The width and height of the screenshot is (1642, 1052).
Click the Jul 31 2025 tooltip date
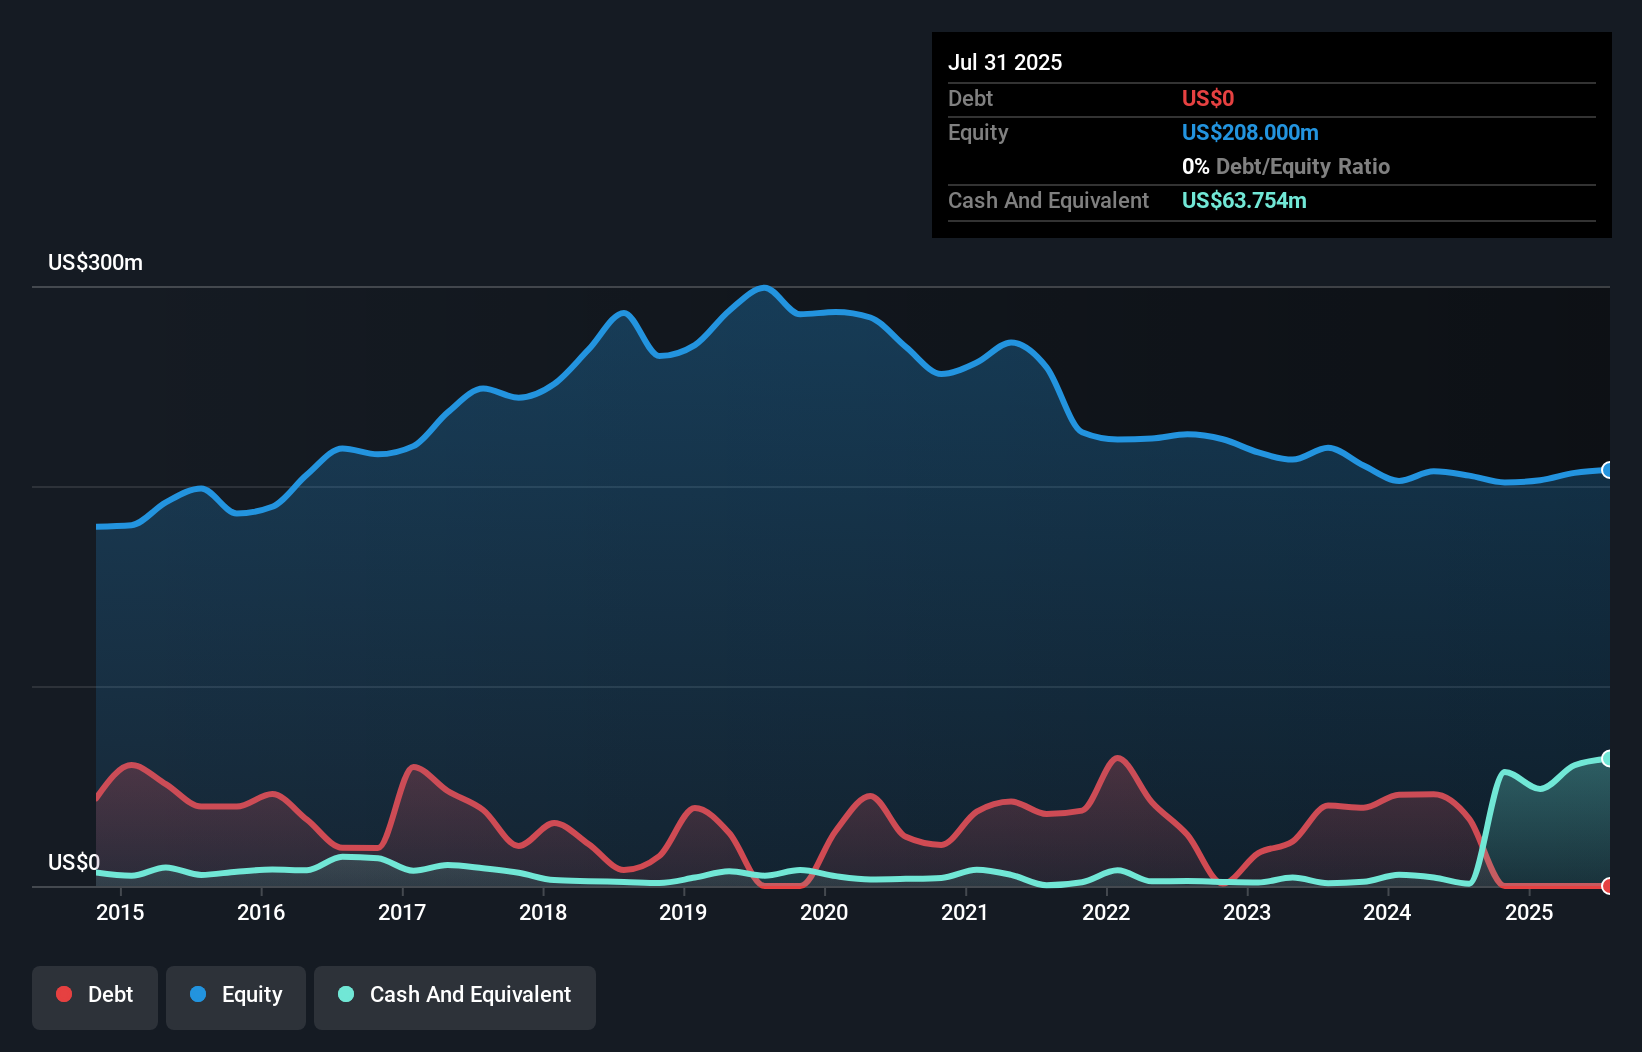point(1005,62)
